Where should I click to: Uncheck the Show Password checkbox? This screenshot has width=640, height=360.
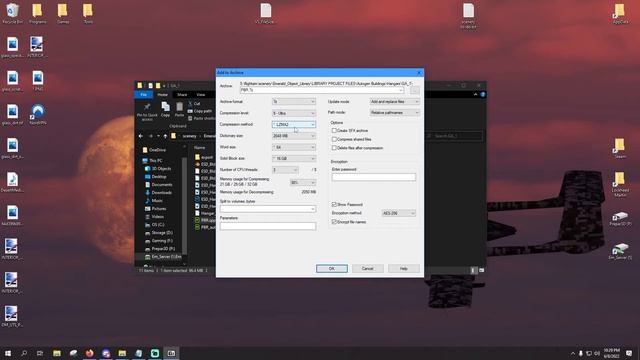pyautogui.click(x=334, y=204)
